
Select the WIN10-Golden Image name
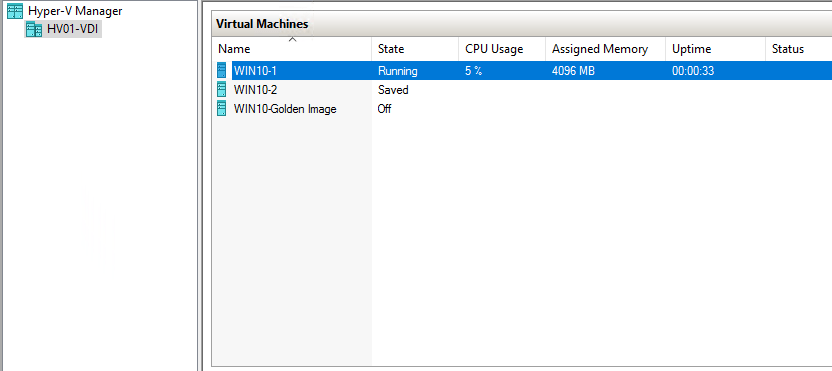(285, 109)
